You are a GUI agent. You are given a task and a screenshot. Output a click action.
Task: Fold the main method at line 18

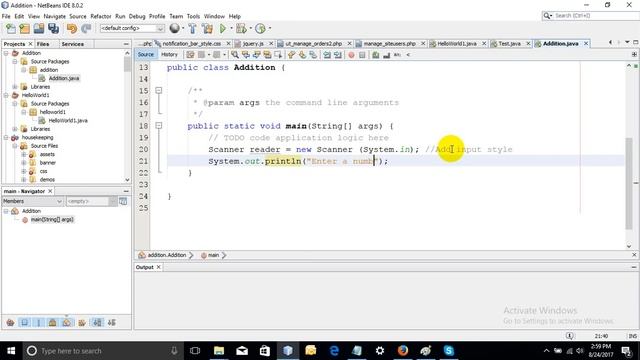pyautogui.click(x=159, y=126)
